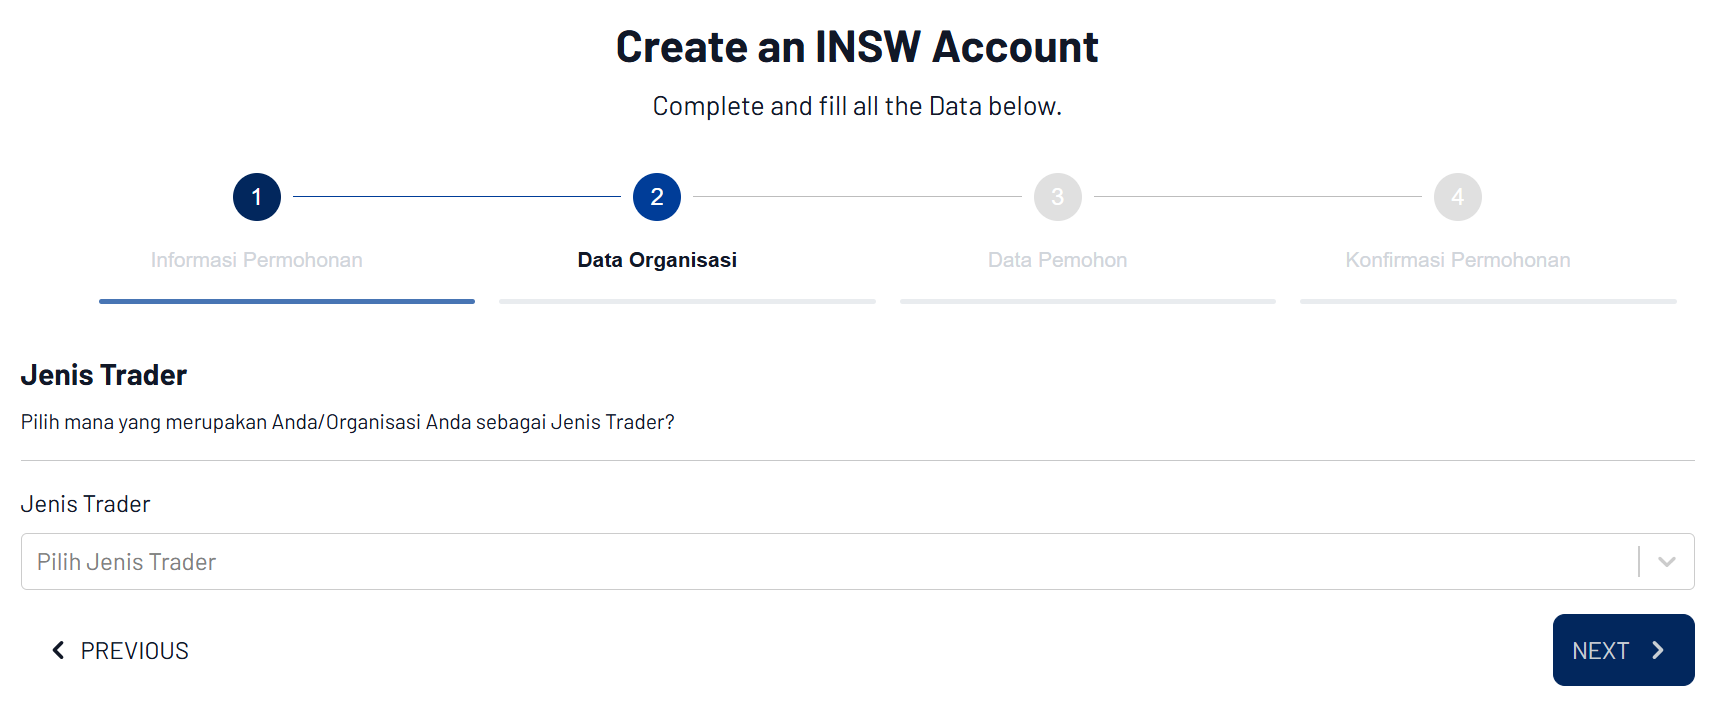The image size is (1712, 708).
Task: Click the greyed step 3 circle
Action: (x=1057, y=197)
